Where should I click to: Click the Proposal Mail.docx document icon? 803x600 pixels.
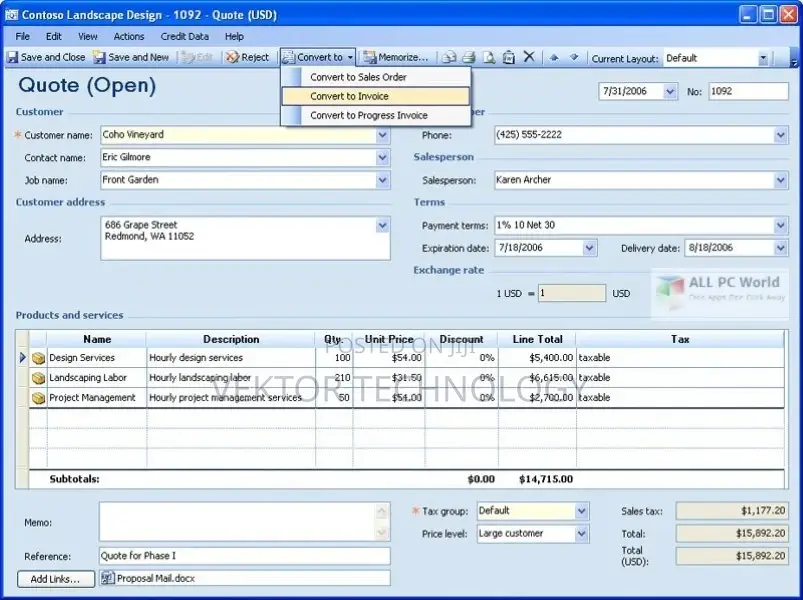108,578
